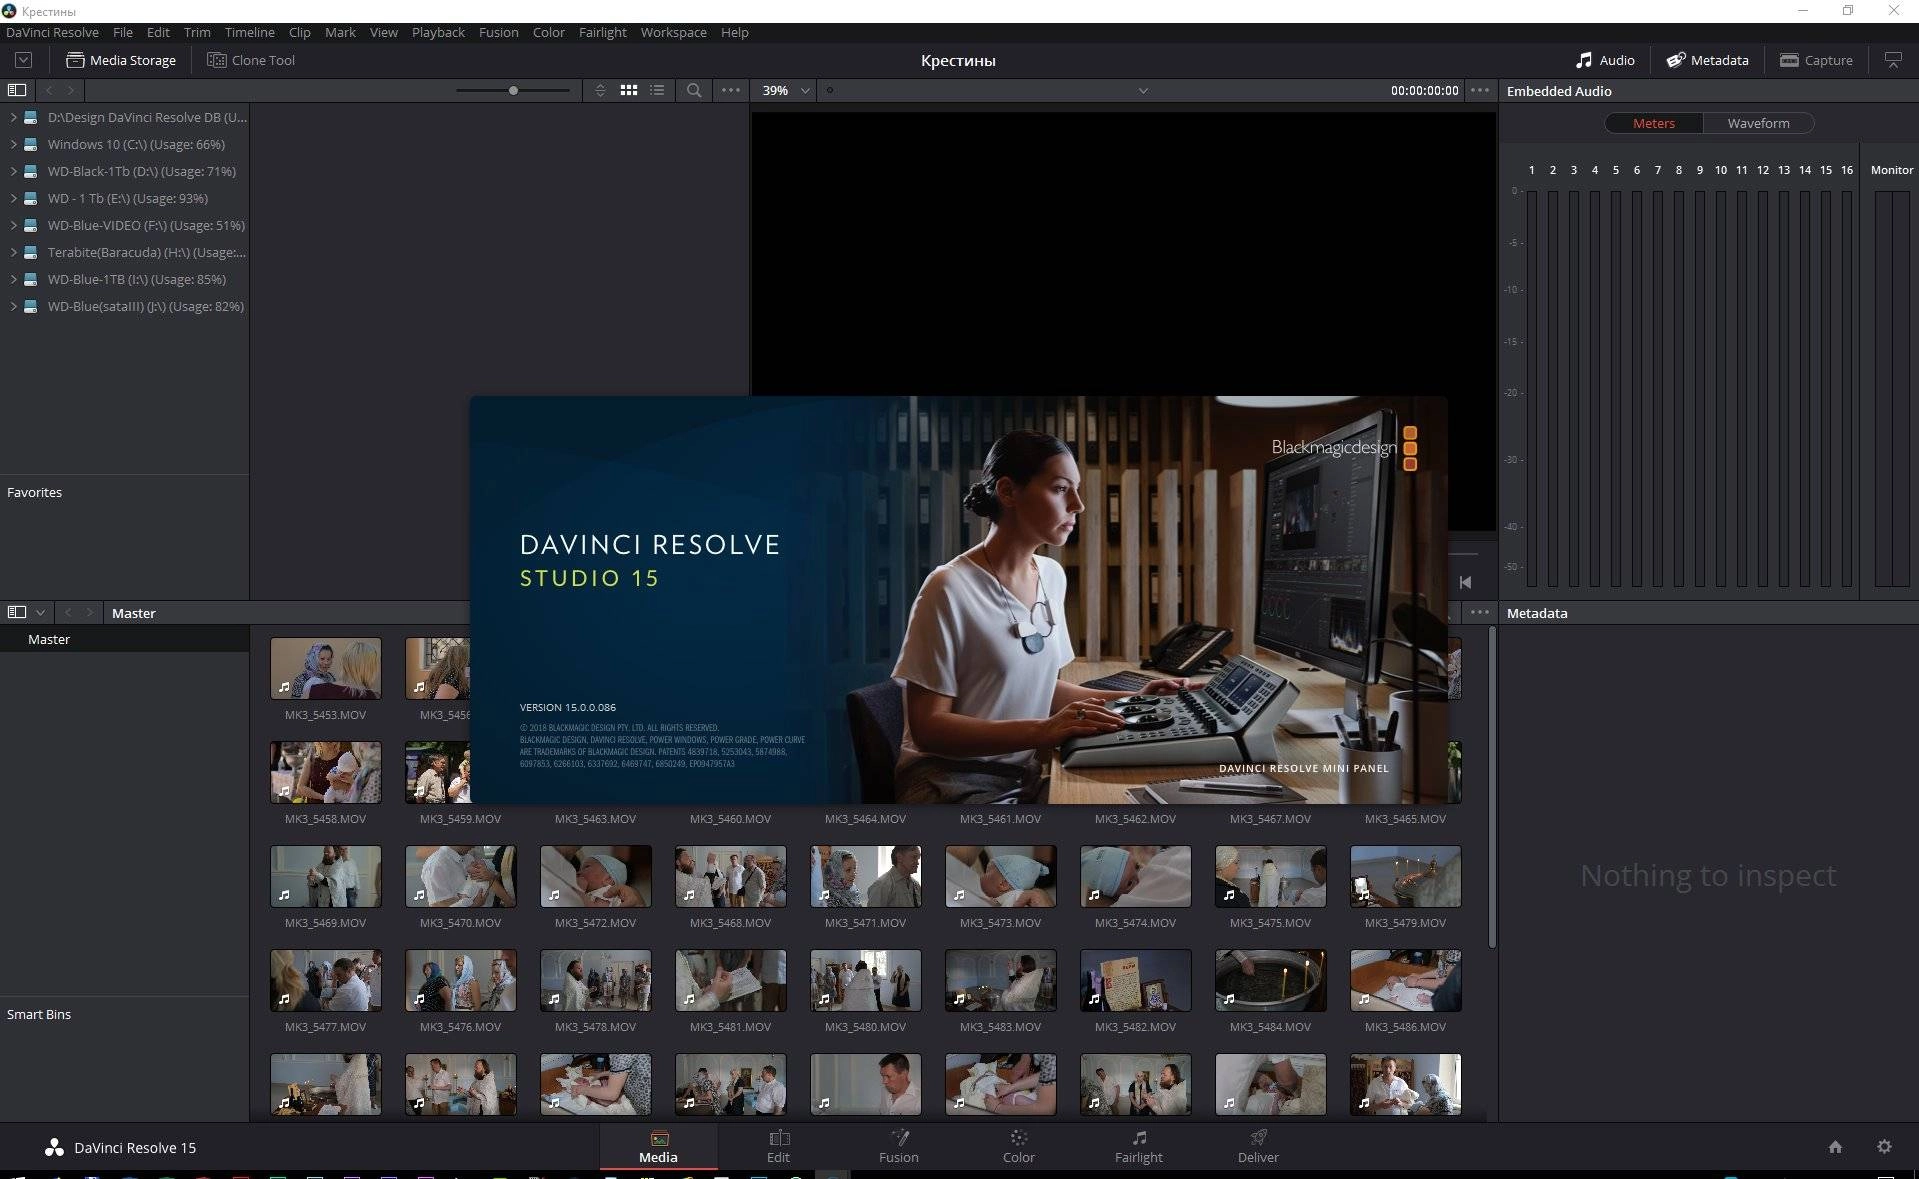
Task: Select clip MK3_5484.MOV thumbnail
Action: pyautogui.click(x=1270, y=980)
